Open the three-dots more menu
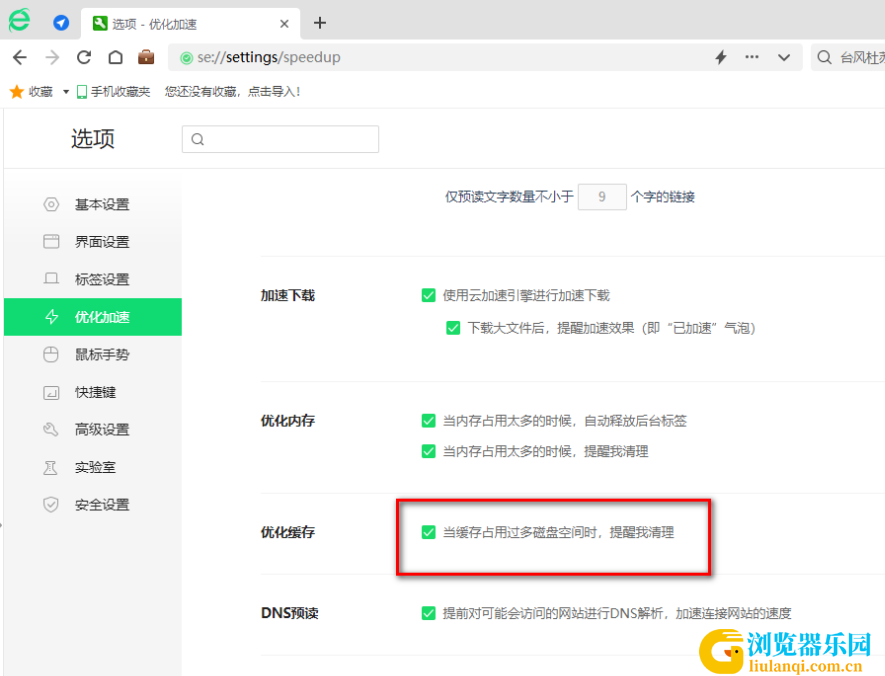This screenshot has width=885, height=676. [752, 57]
